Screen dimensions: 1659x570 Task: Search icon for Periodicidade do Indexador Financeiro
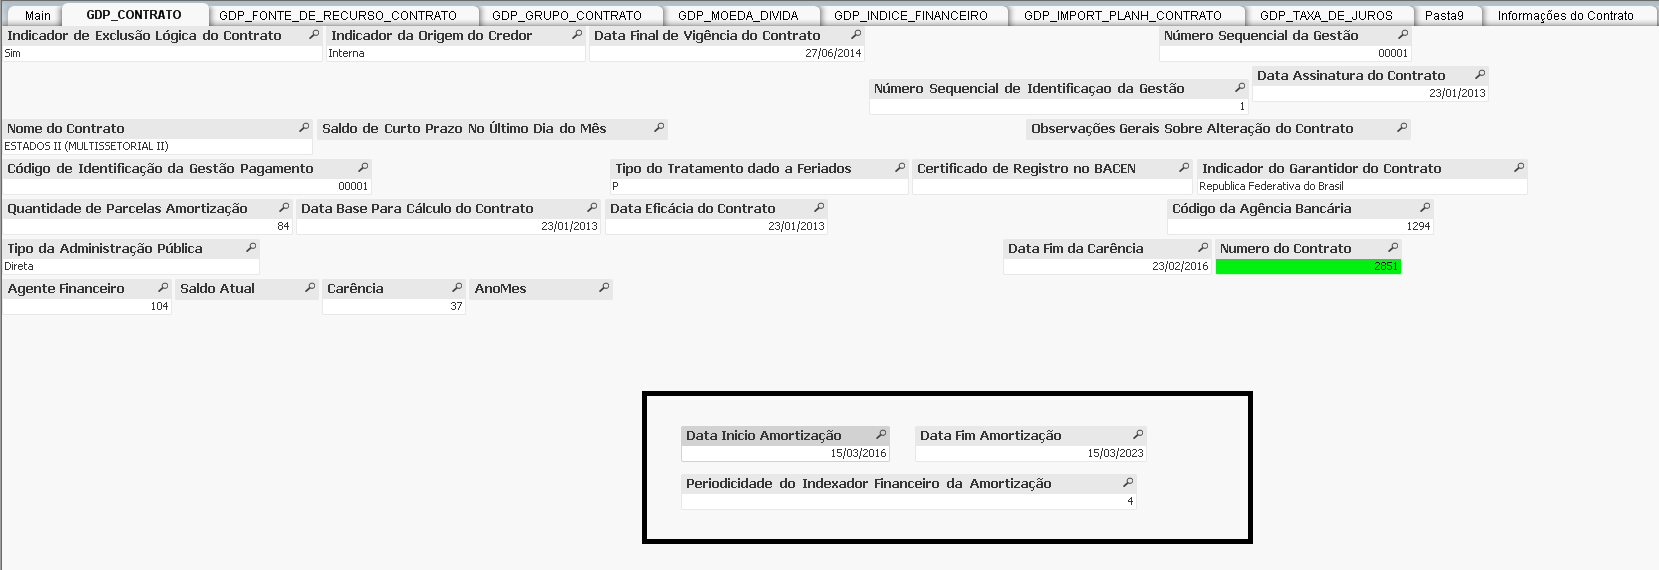click(x=1128, y=483)
